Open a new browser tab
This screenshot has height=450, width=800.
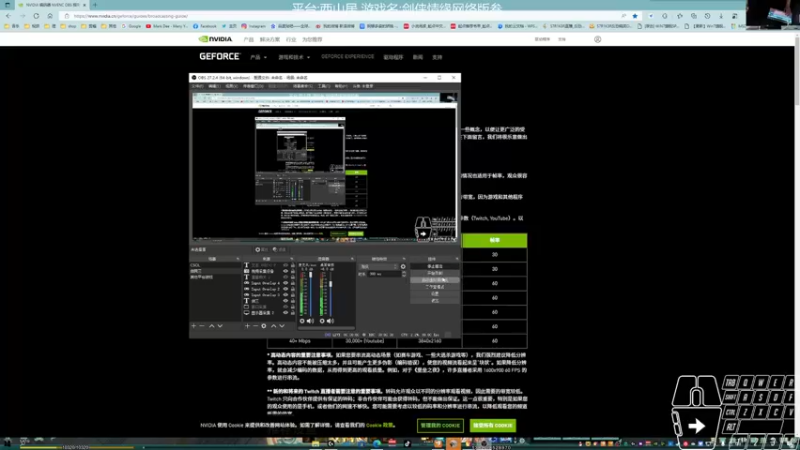tap(95, 5)
